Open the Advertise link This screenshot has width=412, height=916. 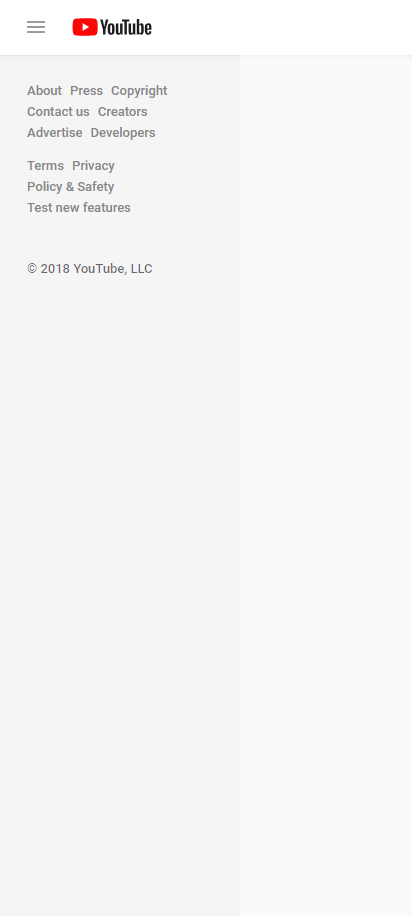55,133
